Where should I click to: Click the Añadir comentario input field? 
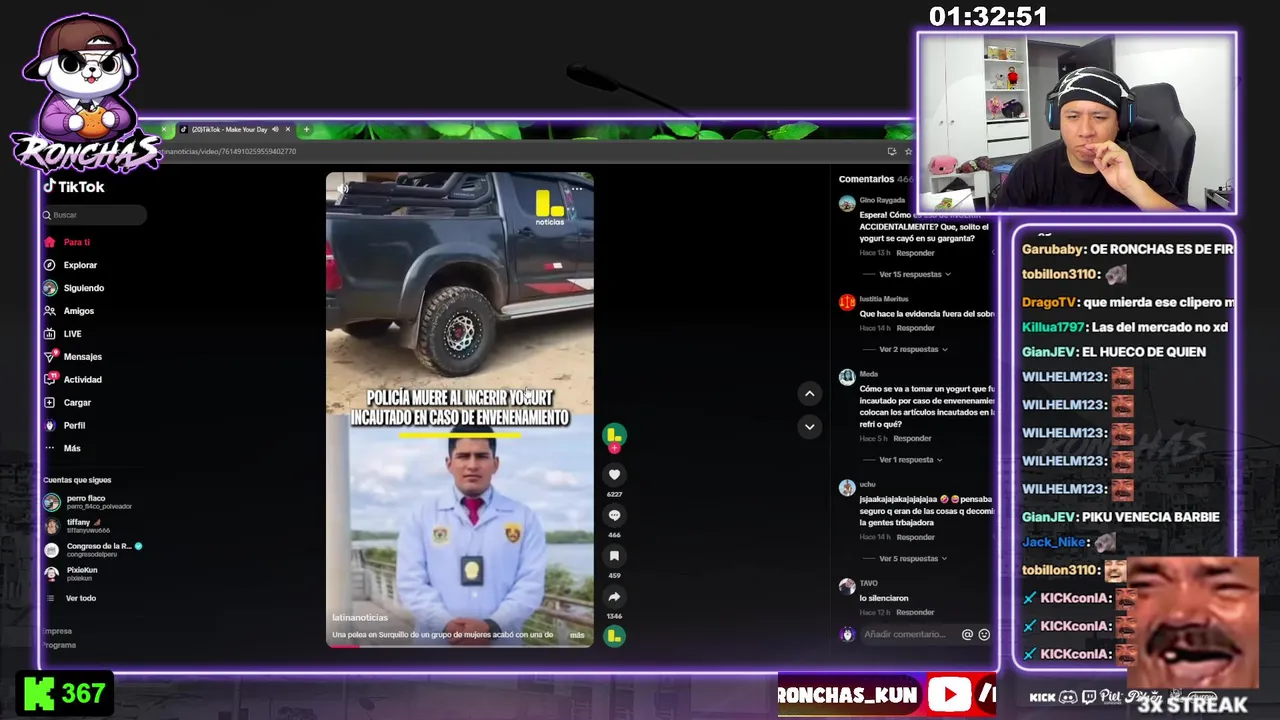[x=904, y=635]
